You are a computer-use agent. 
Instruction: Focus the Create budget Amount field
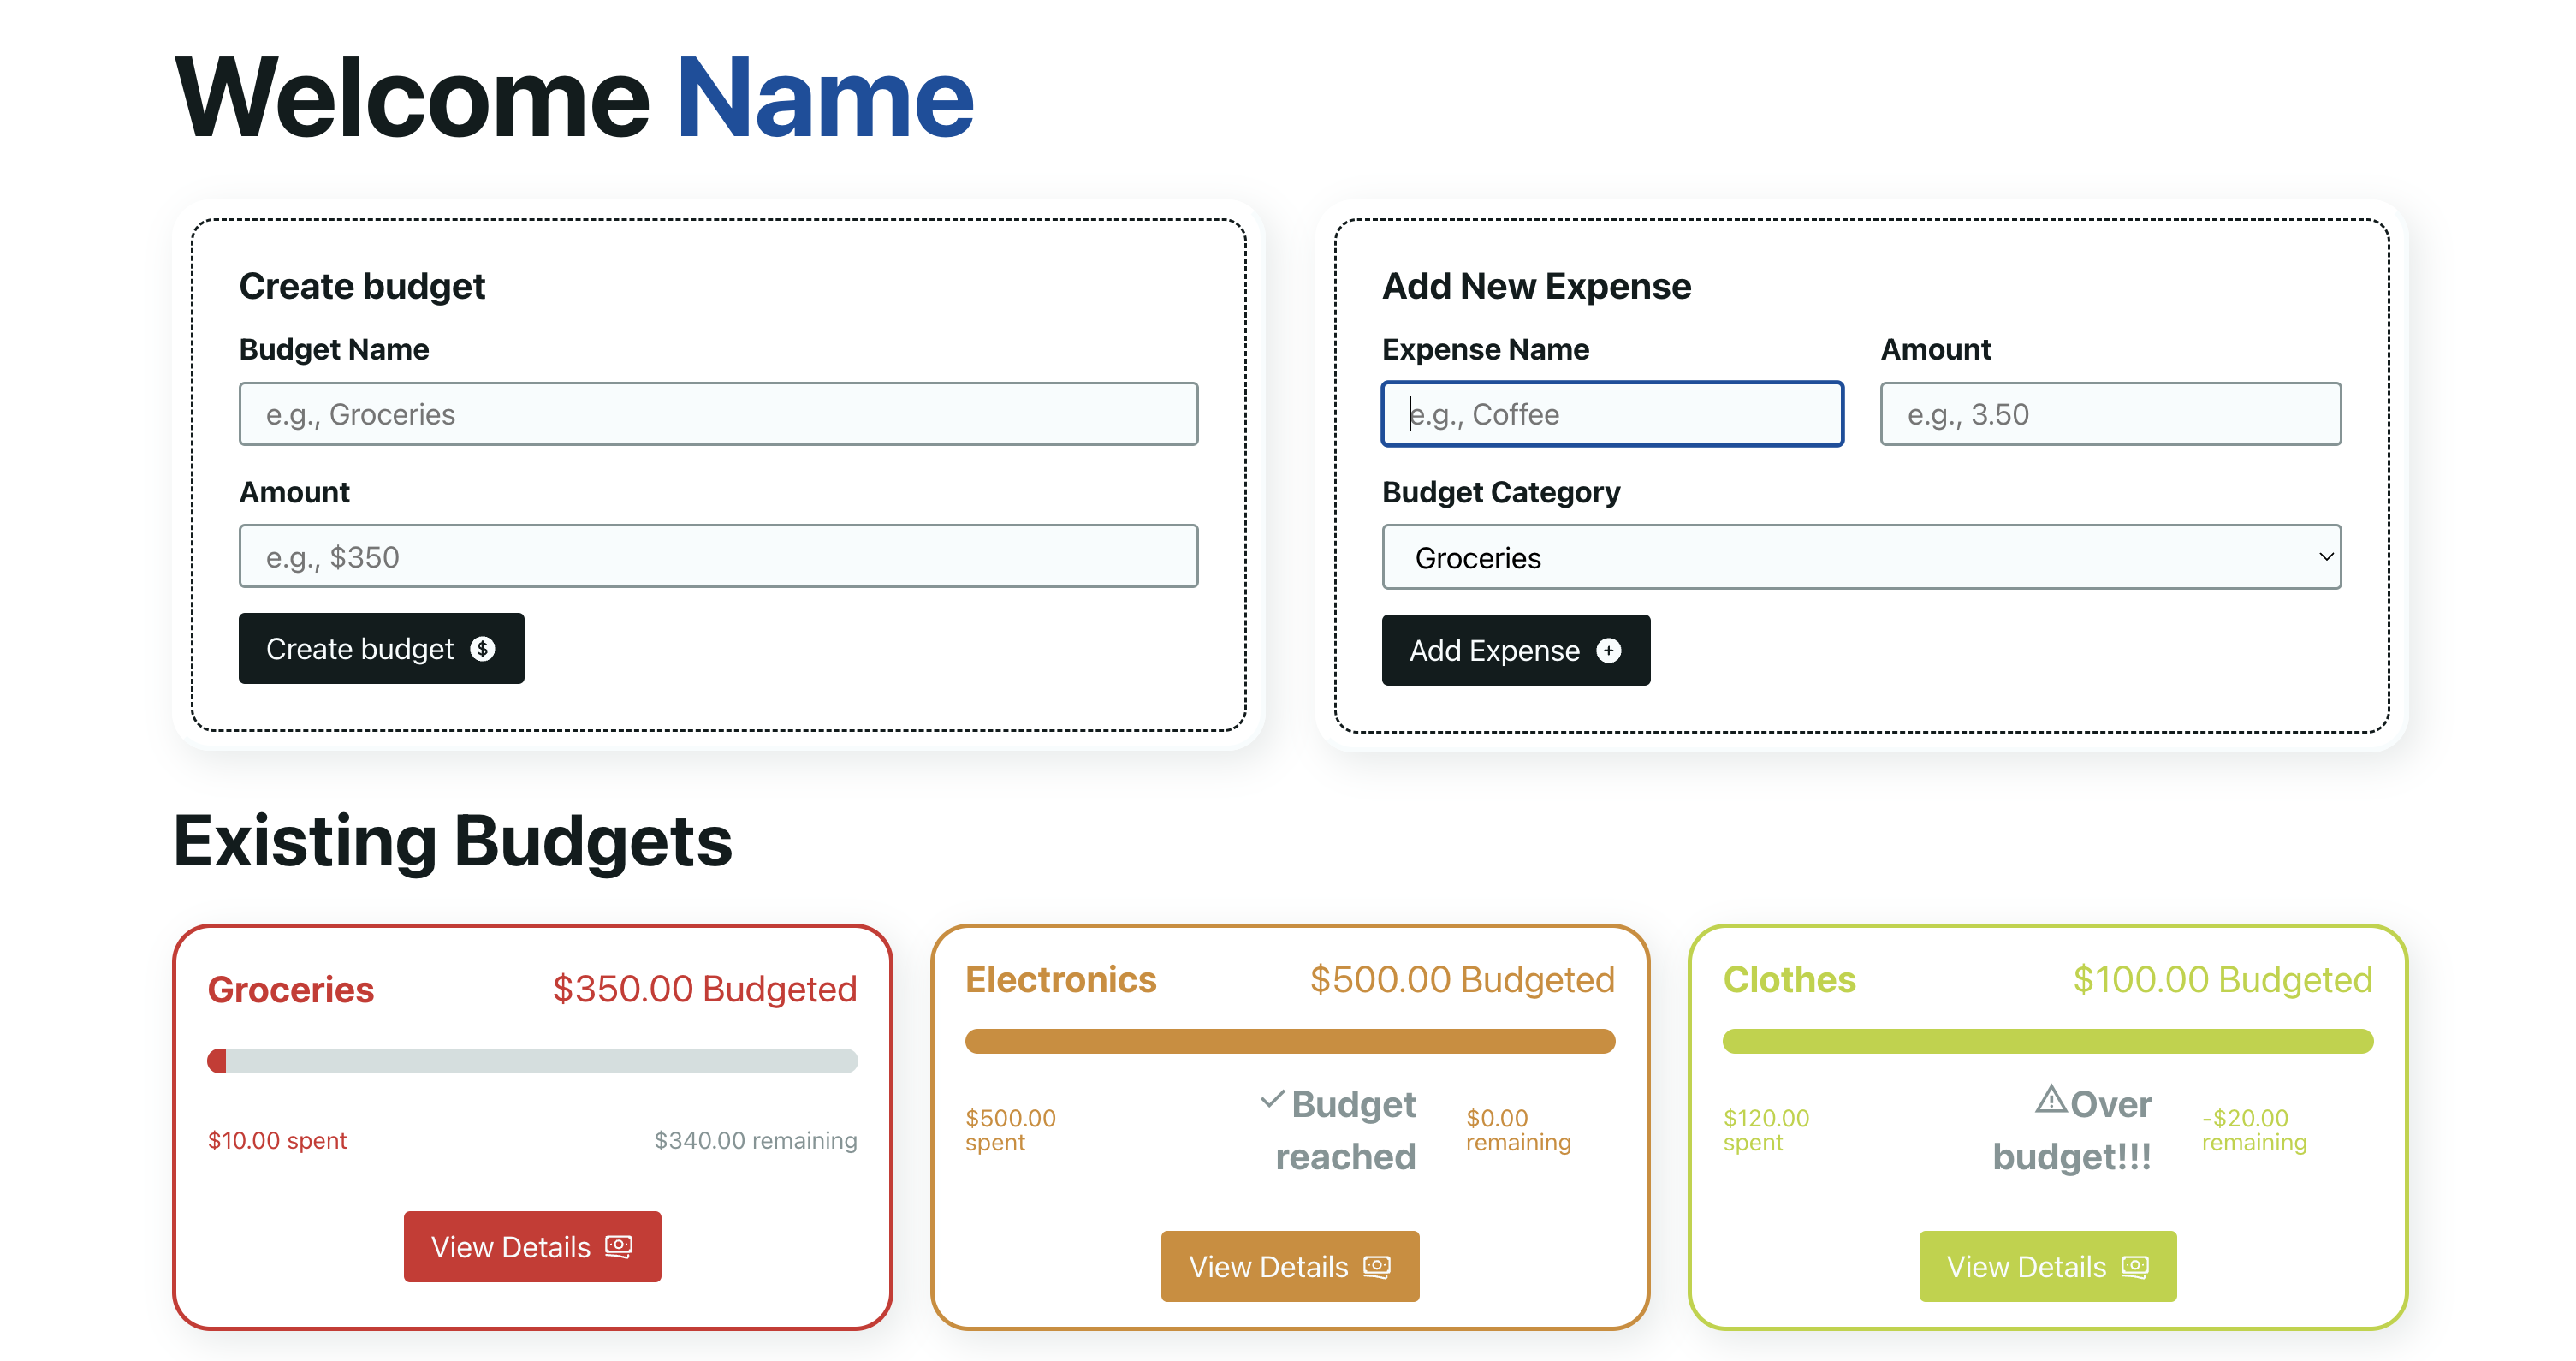pyautogui.click(x=718, y=557)
